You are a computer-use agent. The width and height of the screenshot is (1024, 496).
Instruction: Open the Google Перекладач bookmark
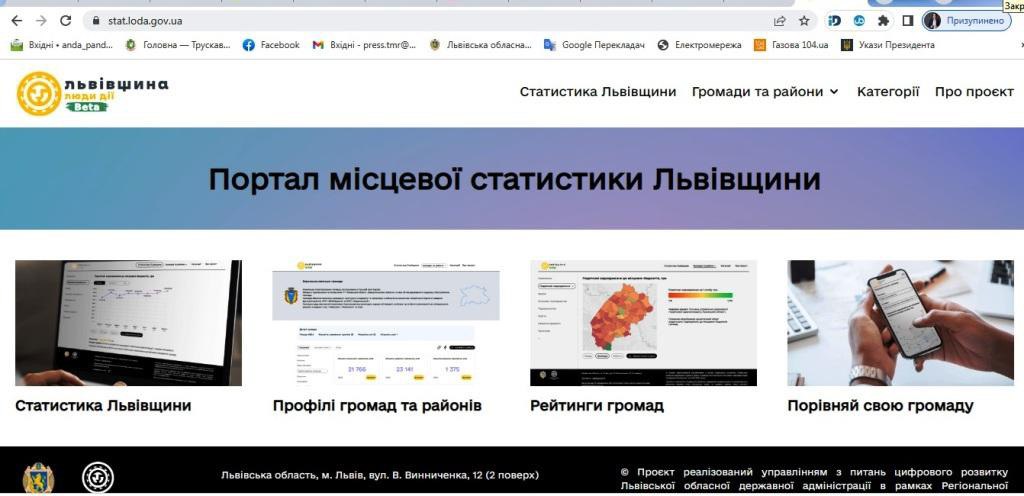(x=596, y=45)
